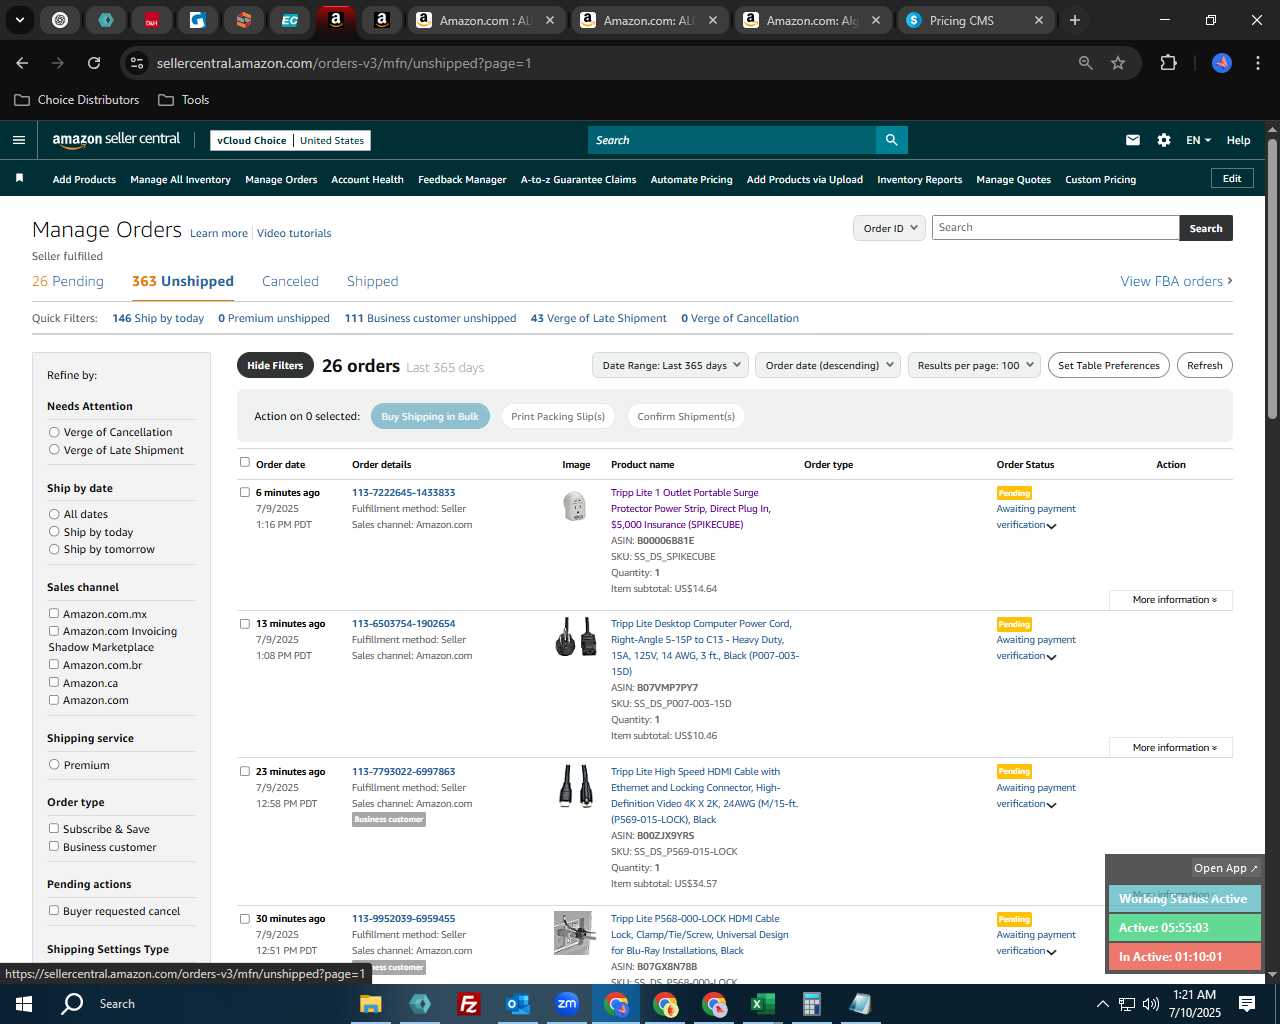Open the browser tab search dropdown
This screenshot has height=1024, width=1280.
click(x=19, y=20)
